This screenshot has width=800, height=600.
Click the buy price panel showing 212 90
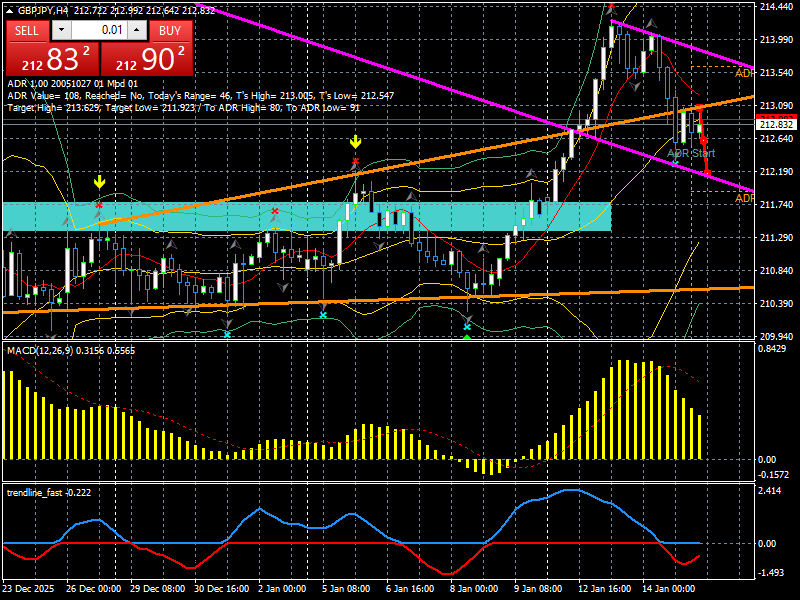tap(147, 59)
